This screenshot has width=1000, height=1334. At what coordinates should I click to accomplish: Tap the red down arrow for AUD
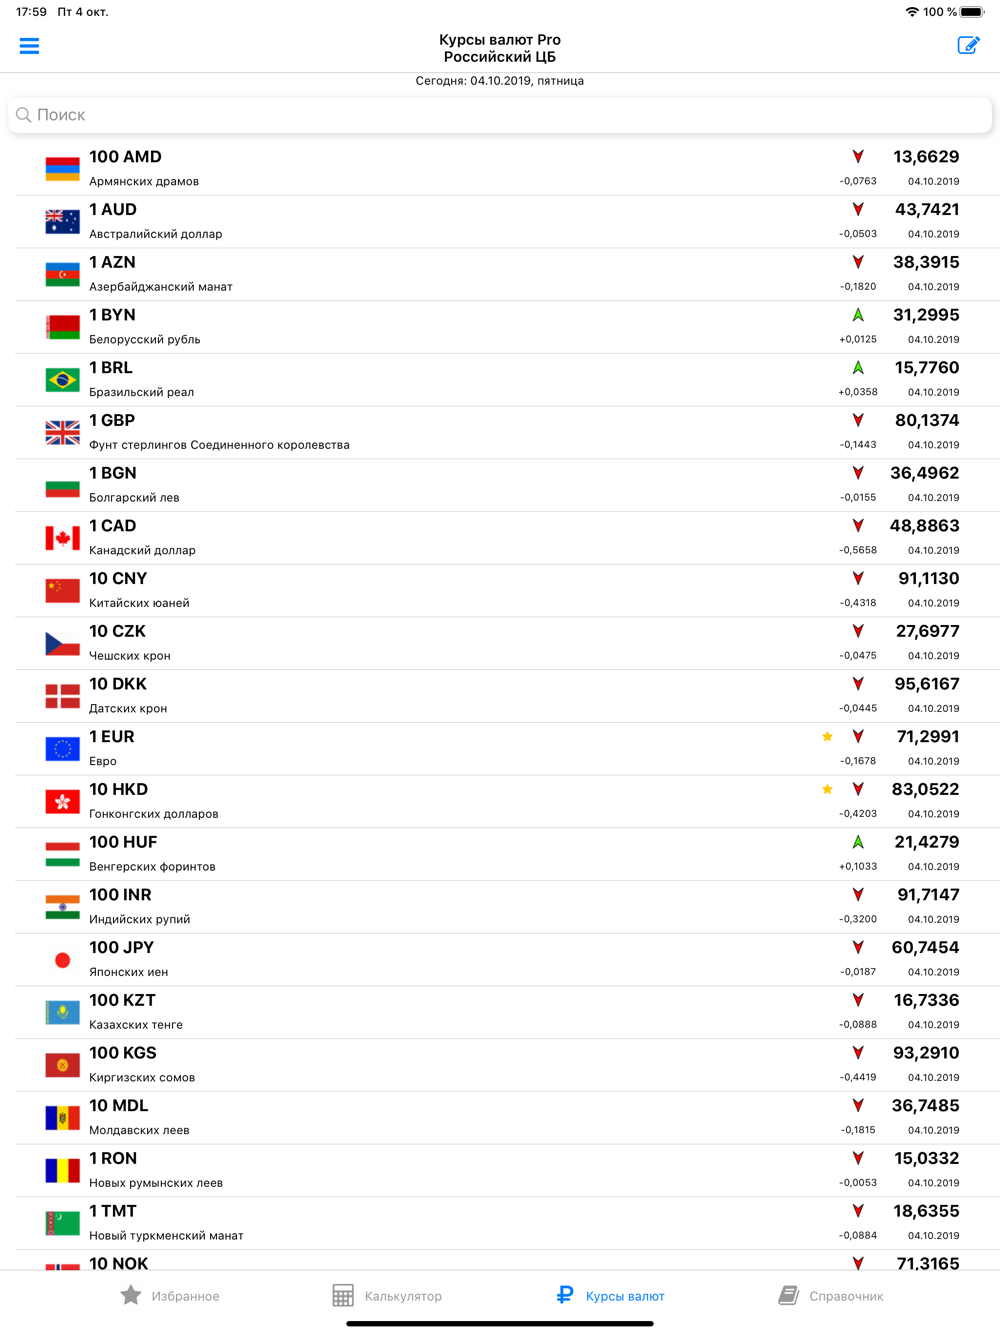tap(858, 210)
